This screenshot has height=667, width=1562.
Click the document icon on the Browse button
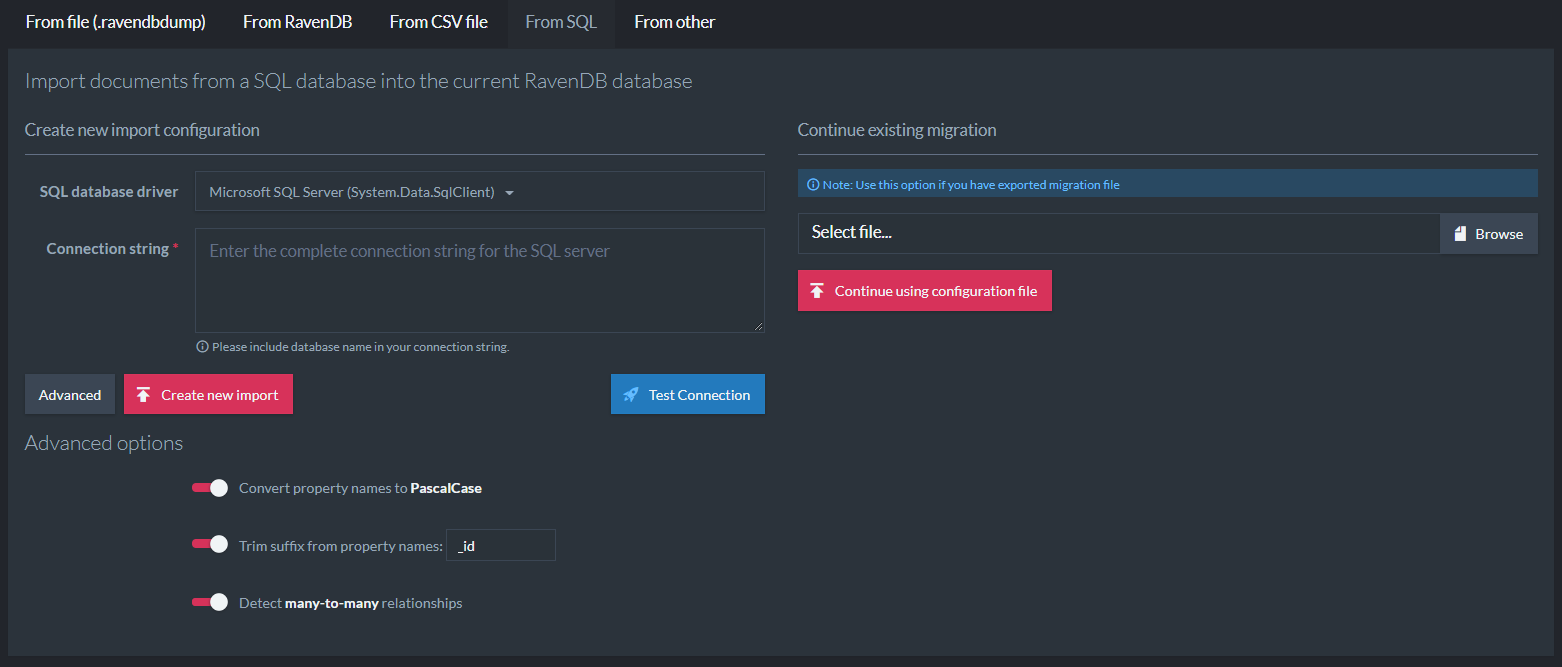coord(1460,233)
